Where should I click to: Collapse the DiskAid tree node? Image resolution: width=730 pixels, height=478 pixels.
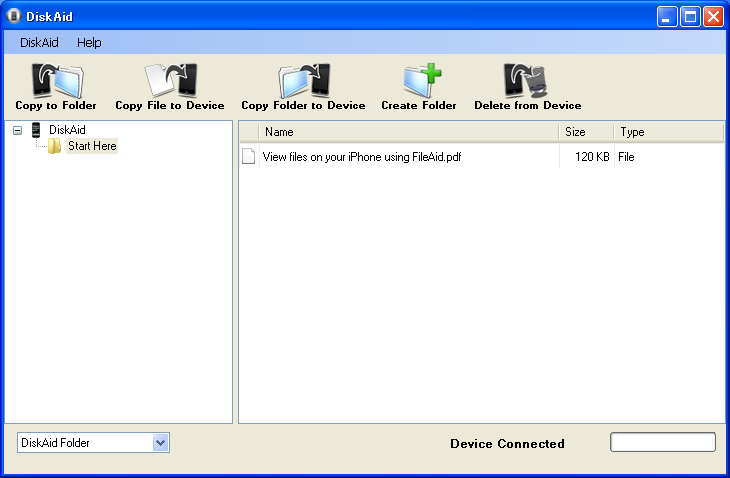pos(18,130)
